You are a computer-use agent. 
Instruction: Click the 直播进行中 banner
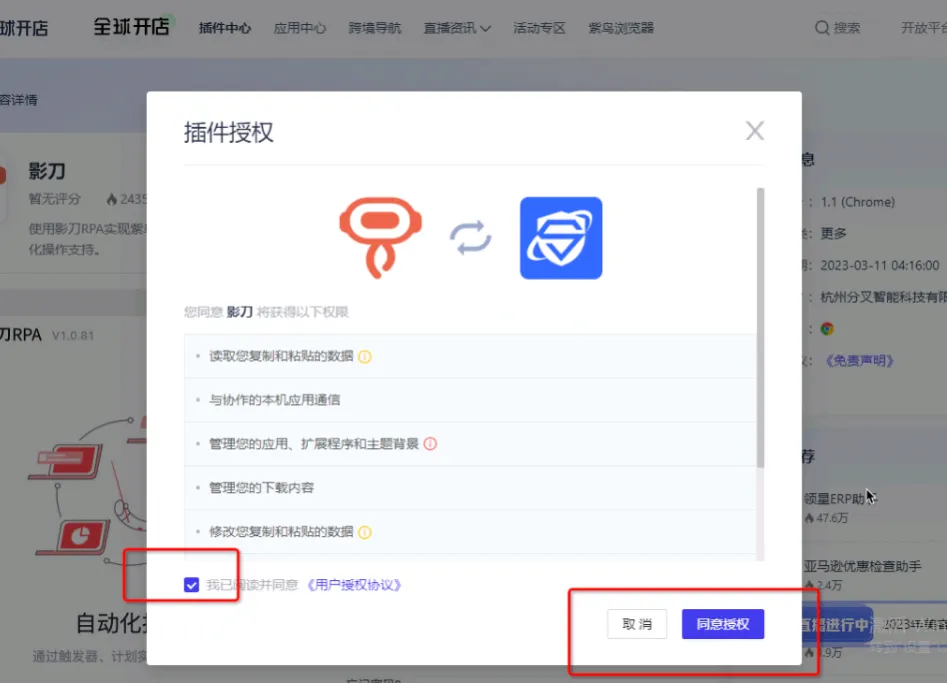(836, 624)
